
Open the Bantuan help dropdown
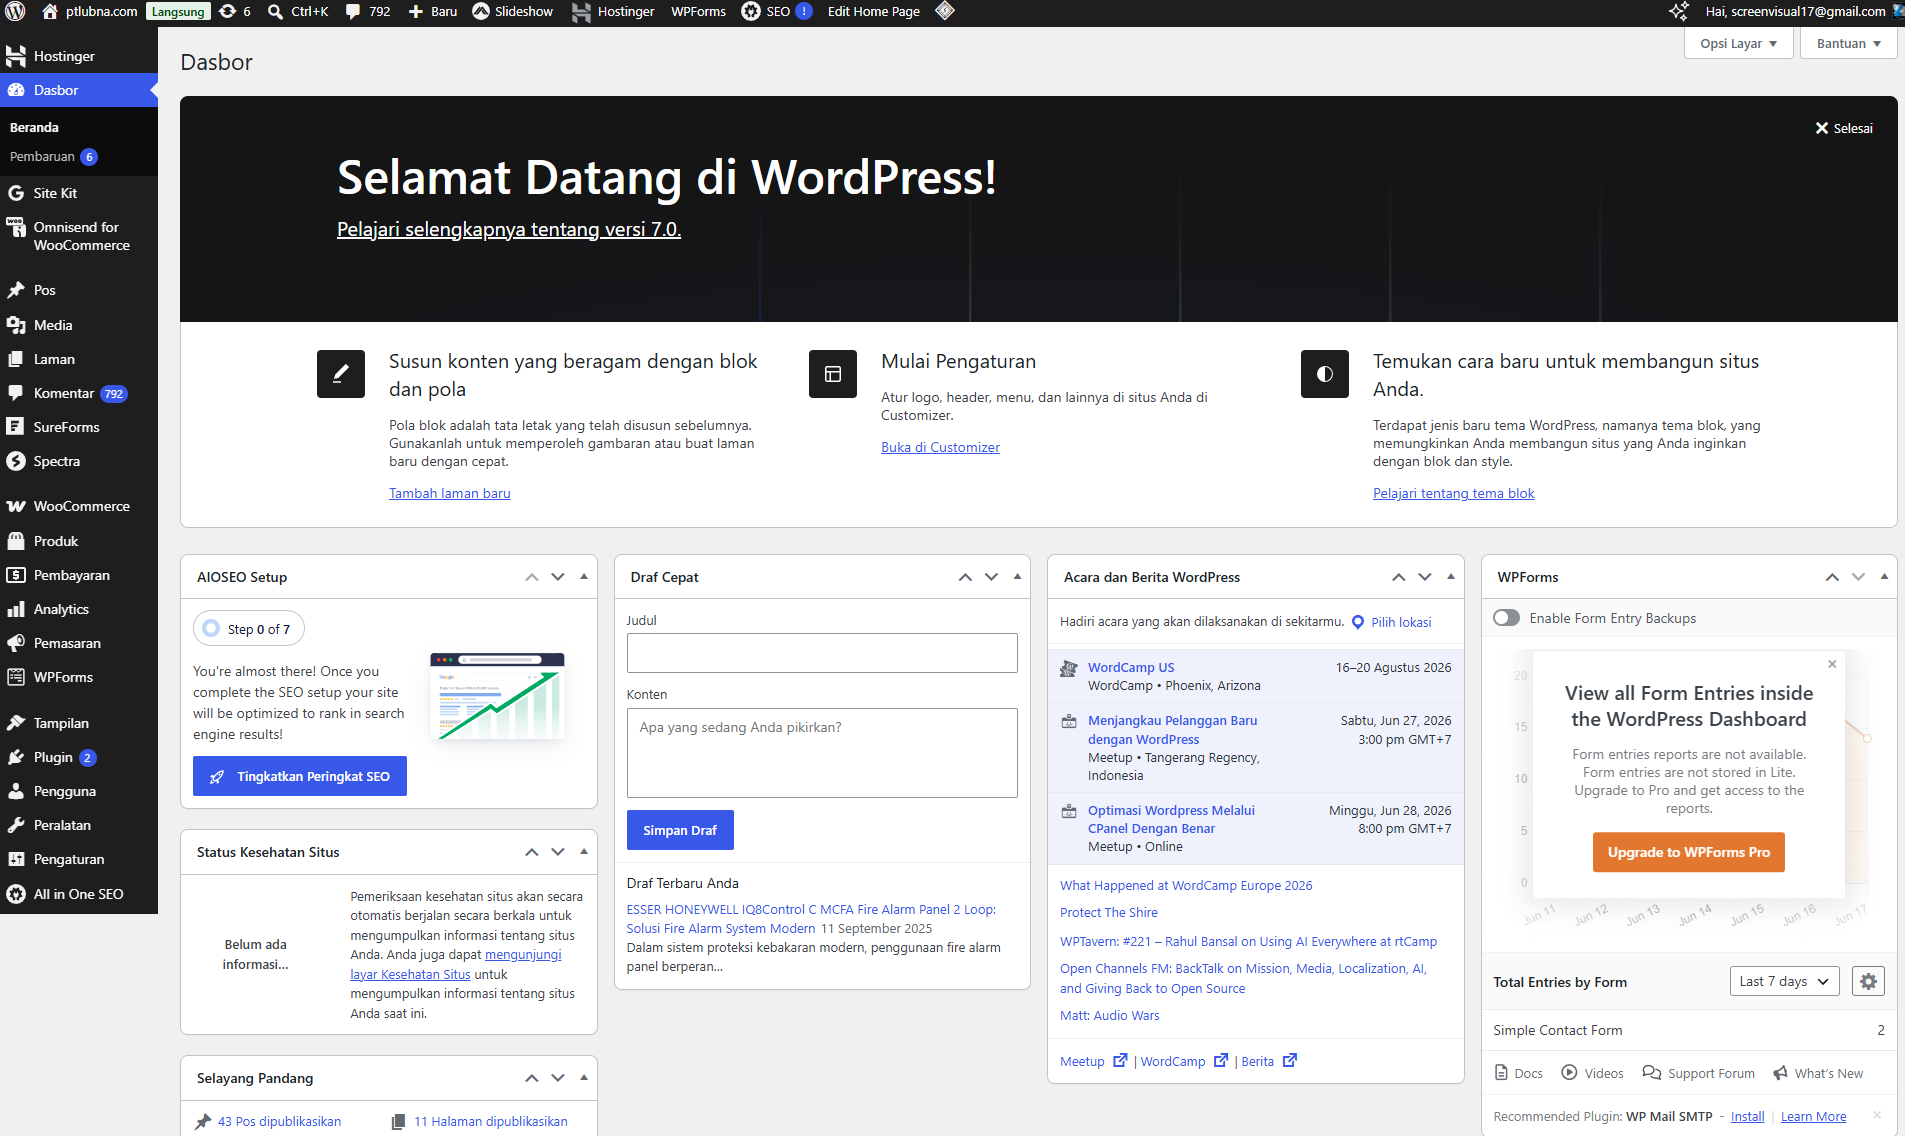[x=1848, y=43]
